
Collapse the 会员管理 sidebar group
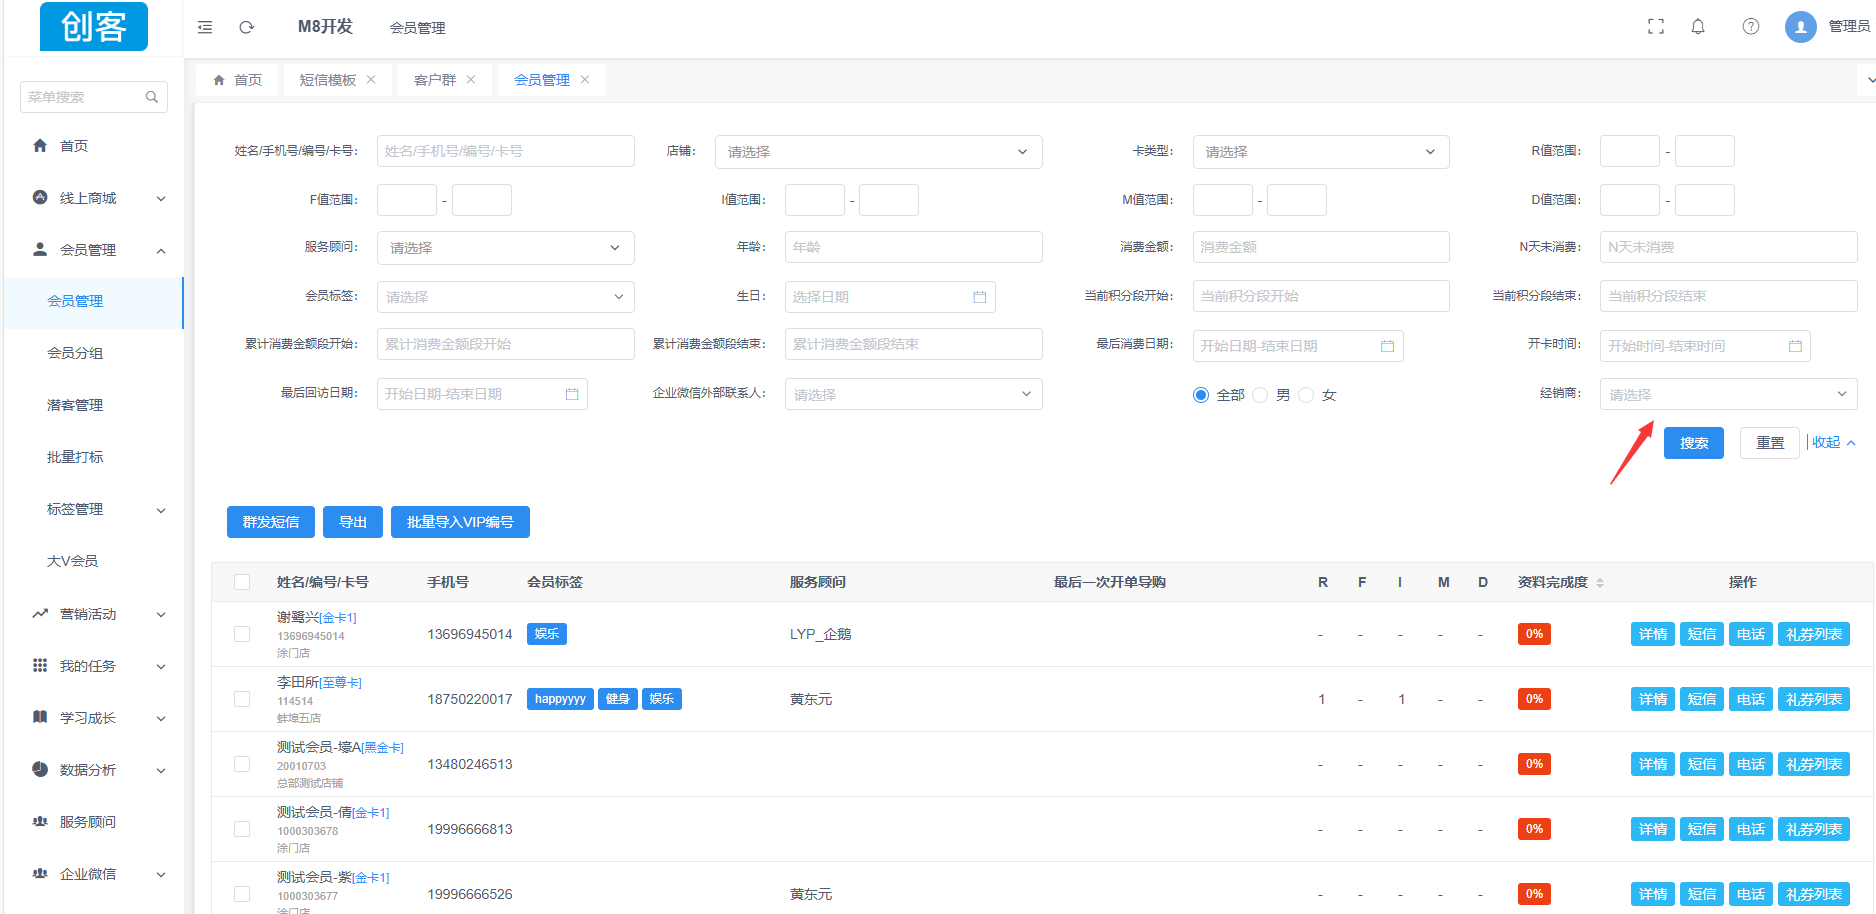pyautogui.click(x=161, y=250)
